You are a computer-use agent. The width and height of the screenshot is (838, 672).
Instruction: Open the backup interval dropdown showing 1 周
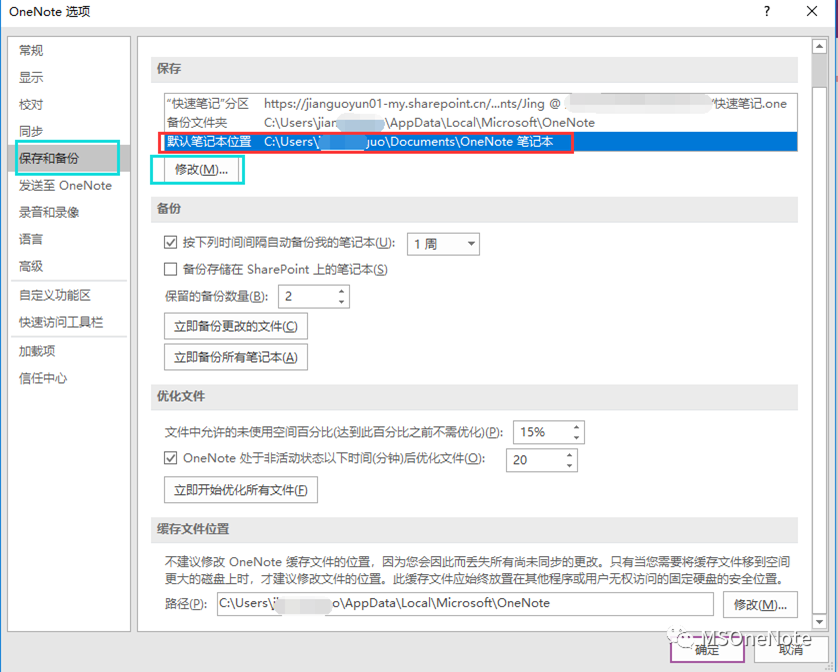443,244
